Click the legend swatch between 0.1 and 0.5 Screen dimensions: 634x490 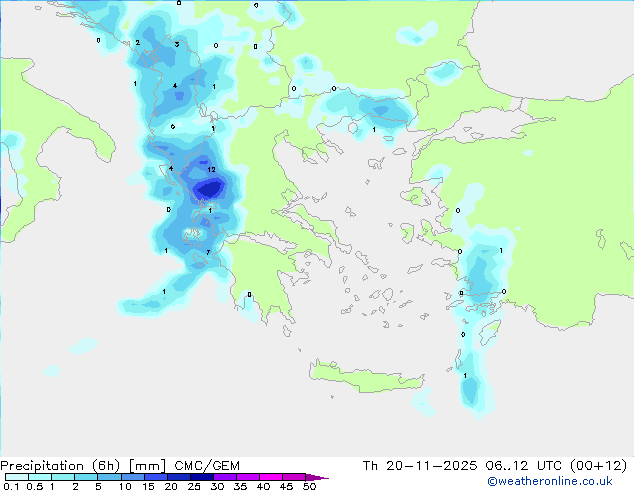(17, 477)
